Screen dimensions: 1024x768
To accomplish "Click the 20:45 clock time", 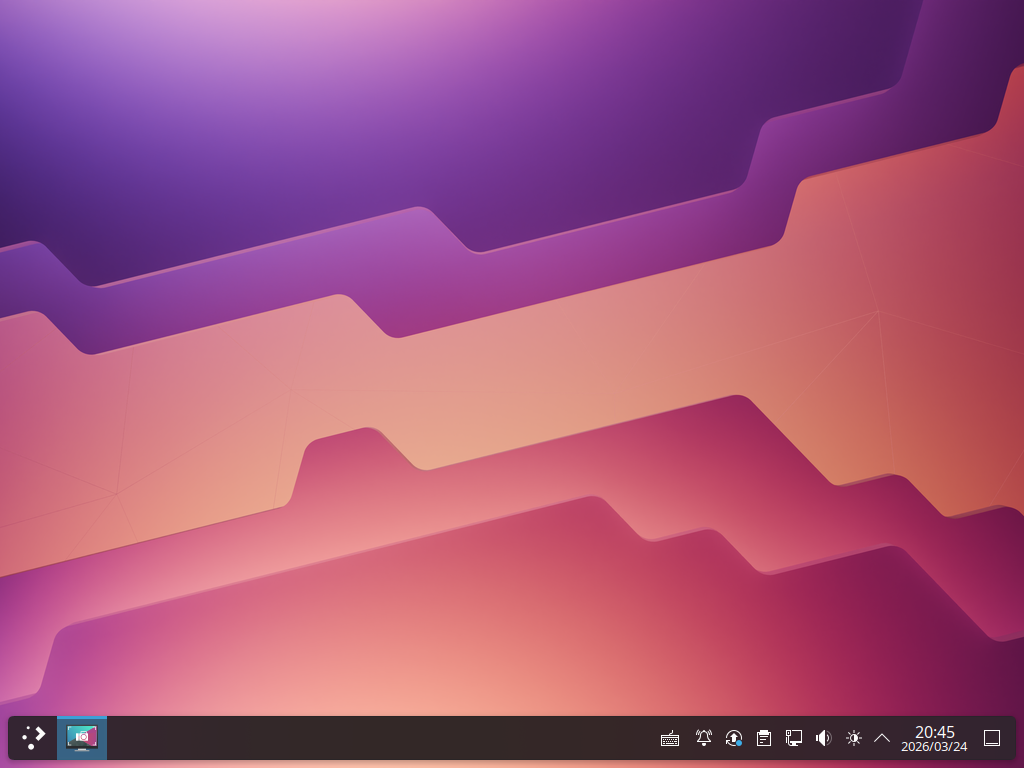I will (x=935, y=732).
